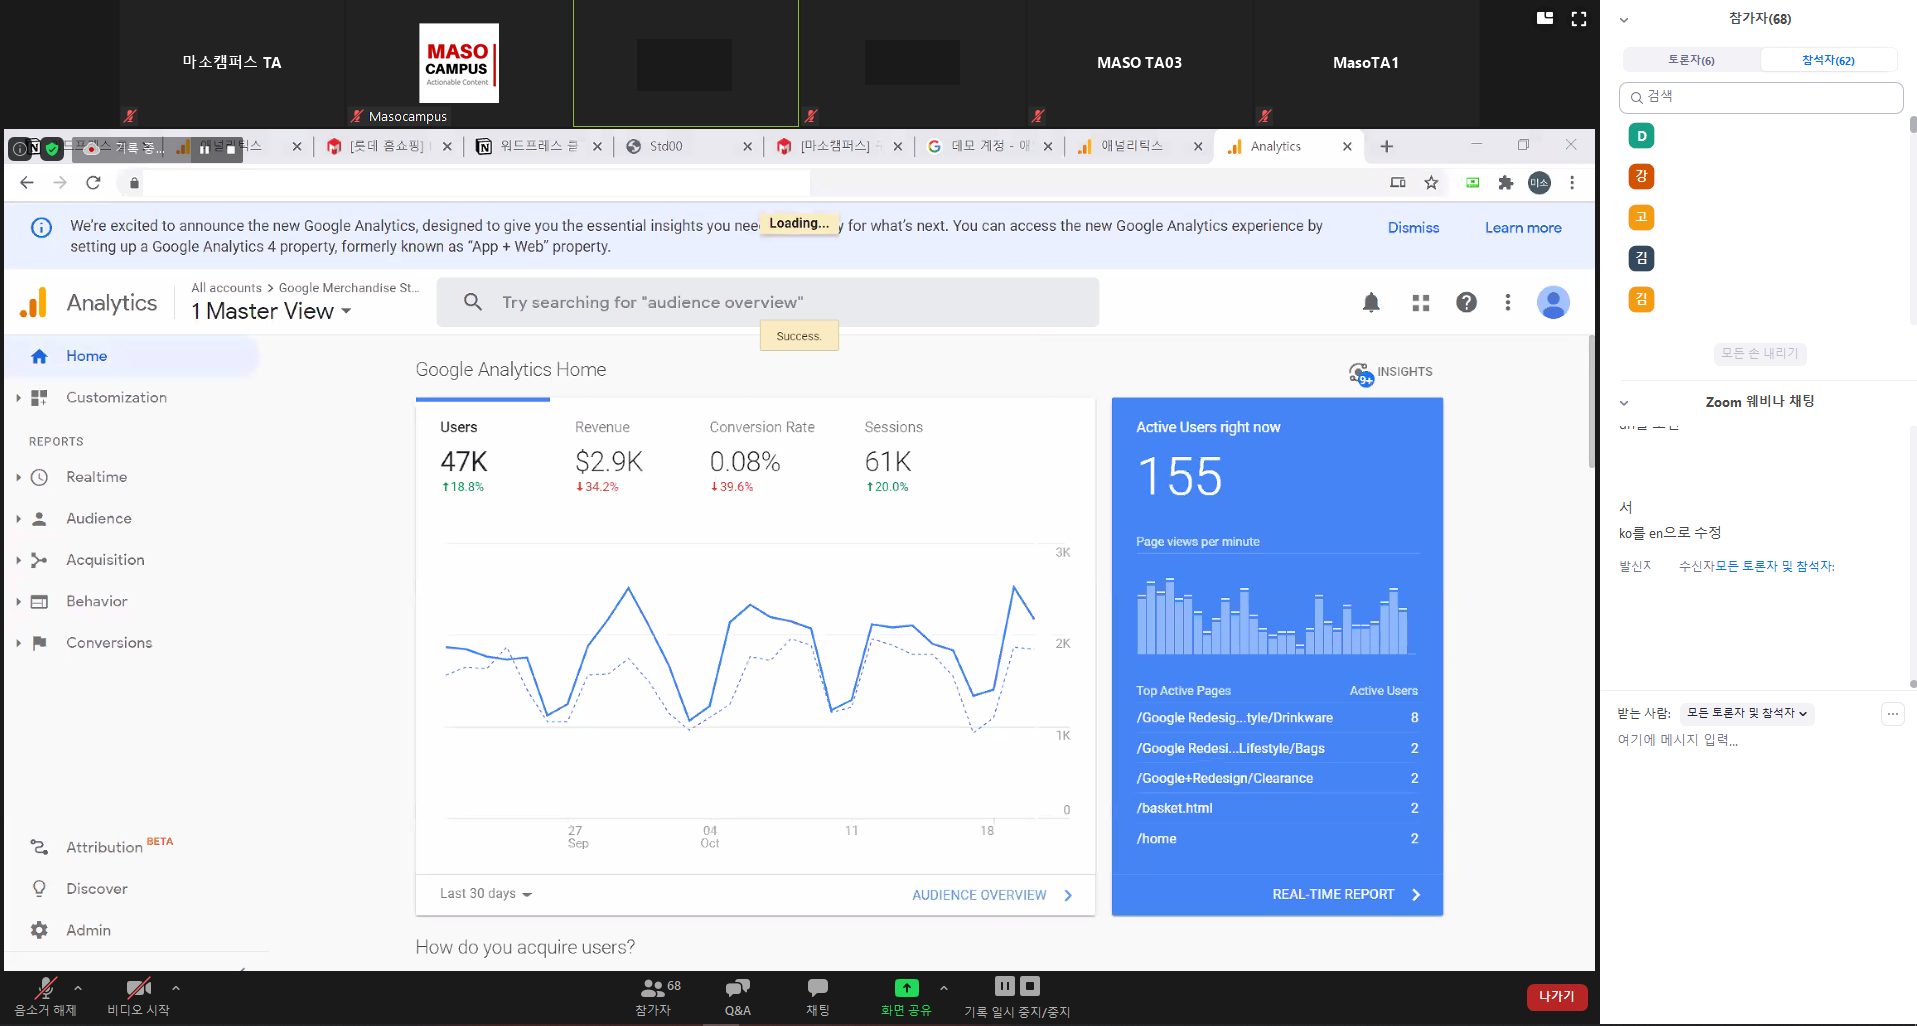Switch to the Analytics browser tab
Viewport: 1917px width, 1026px height.
1276,147
